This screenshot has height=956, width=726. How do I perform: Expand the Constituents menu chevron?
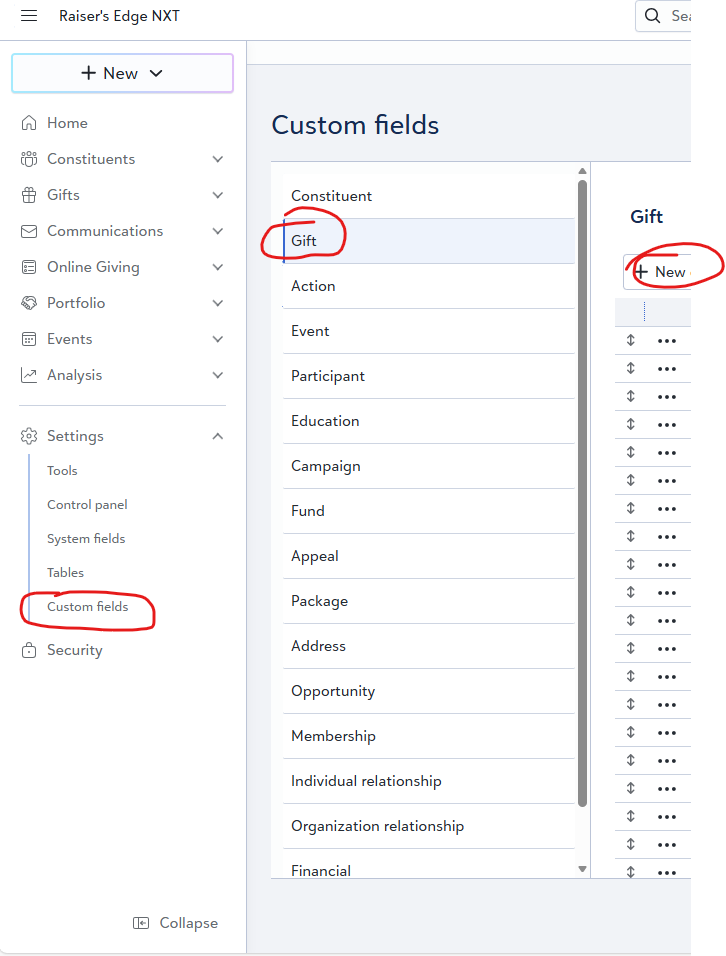click(x=218, y=159)
